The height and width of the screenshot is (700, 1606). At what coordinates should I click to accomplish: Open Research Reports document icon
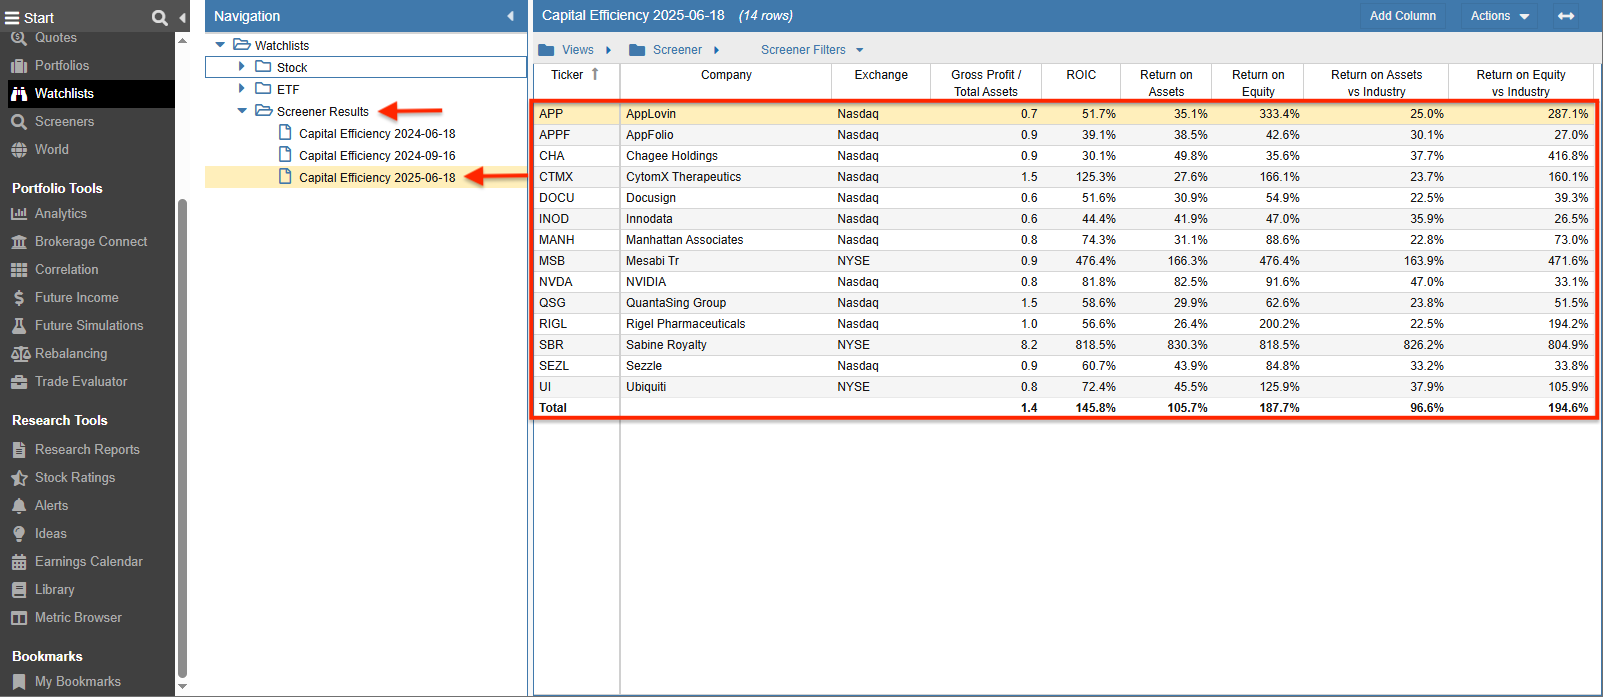pyautogui.click(x=19, y=449)
